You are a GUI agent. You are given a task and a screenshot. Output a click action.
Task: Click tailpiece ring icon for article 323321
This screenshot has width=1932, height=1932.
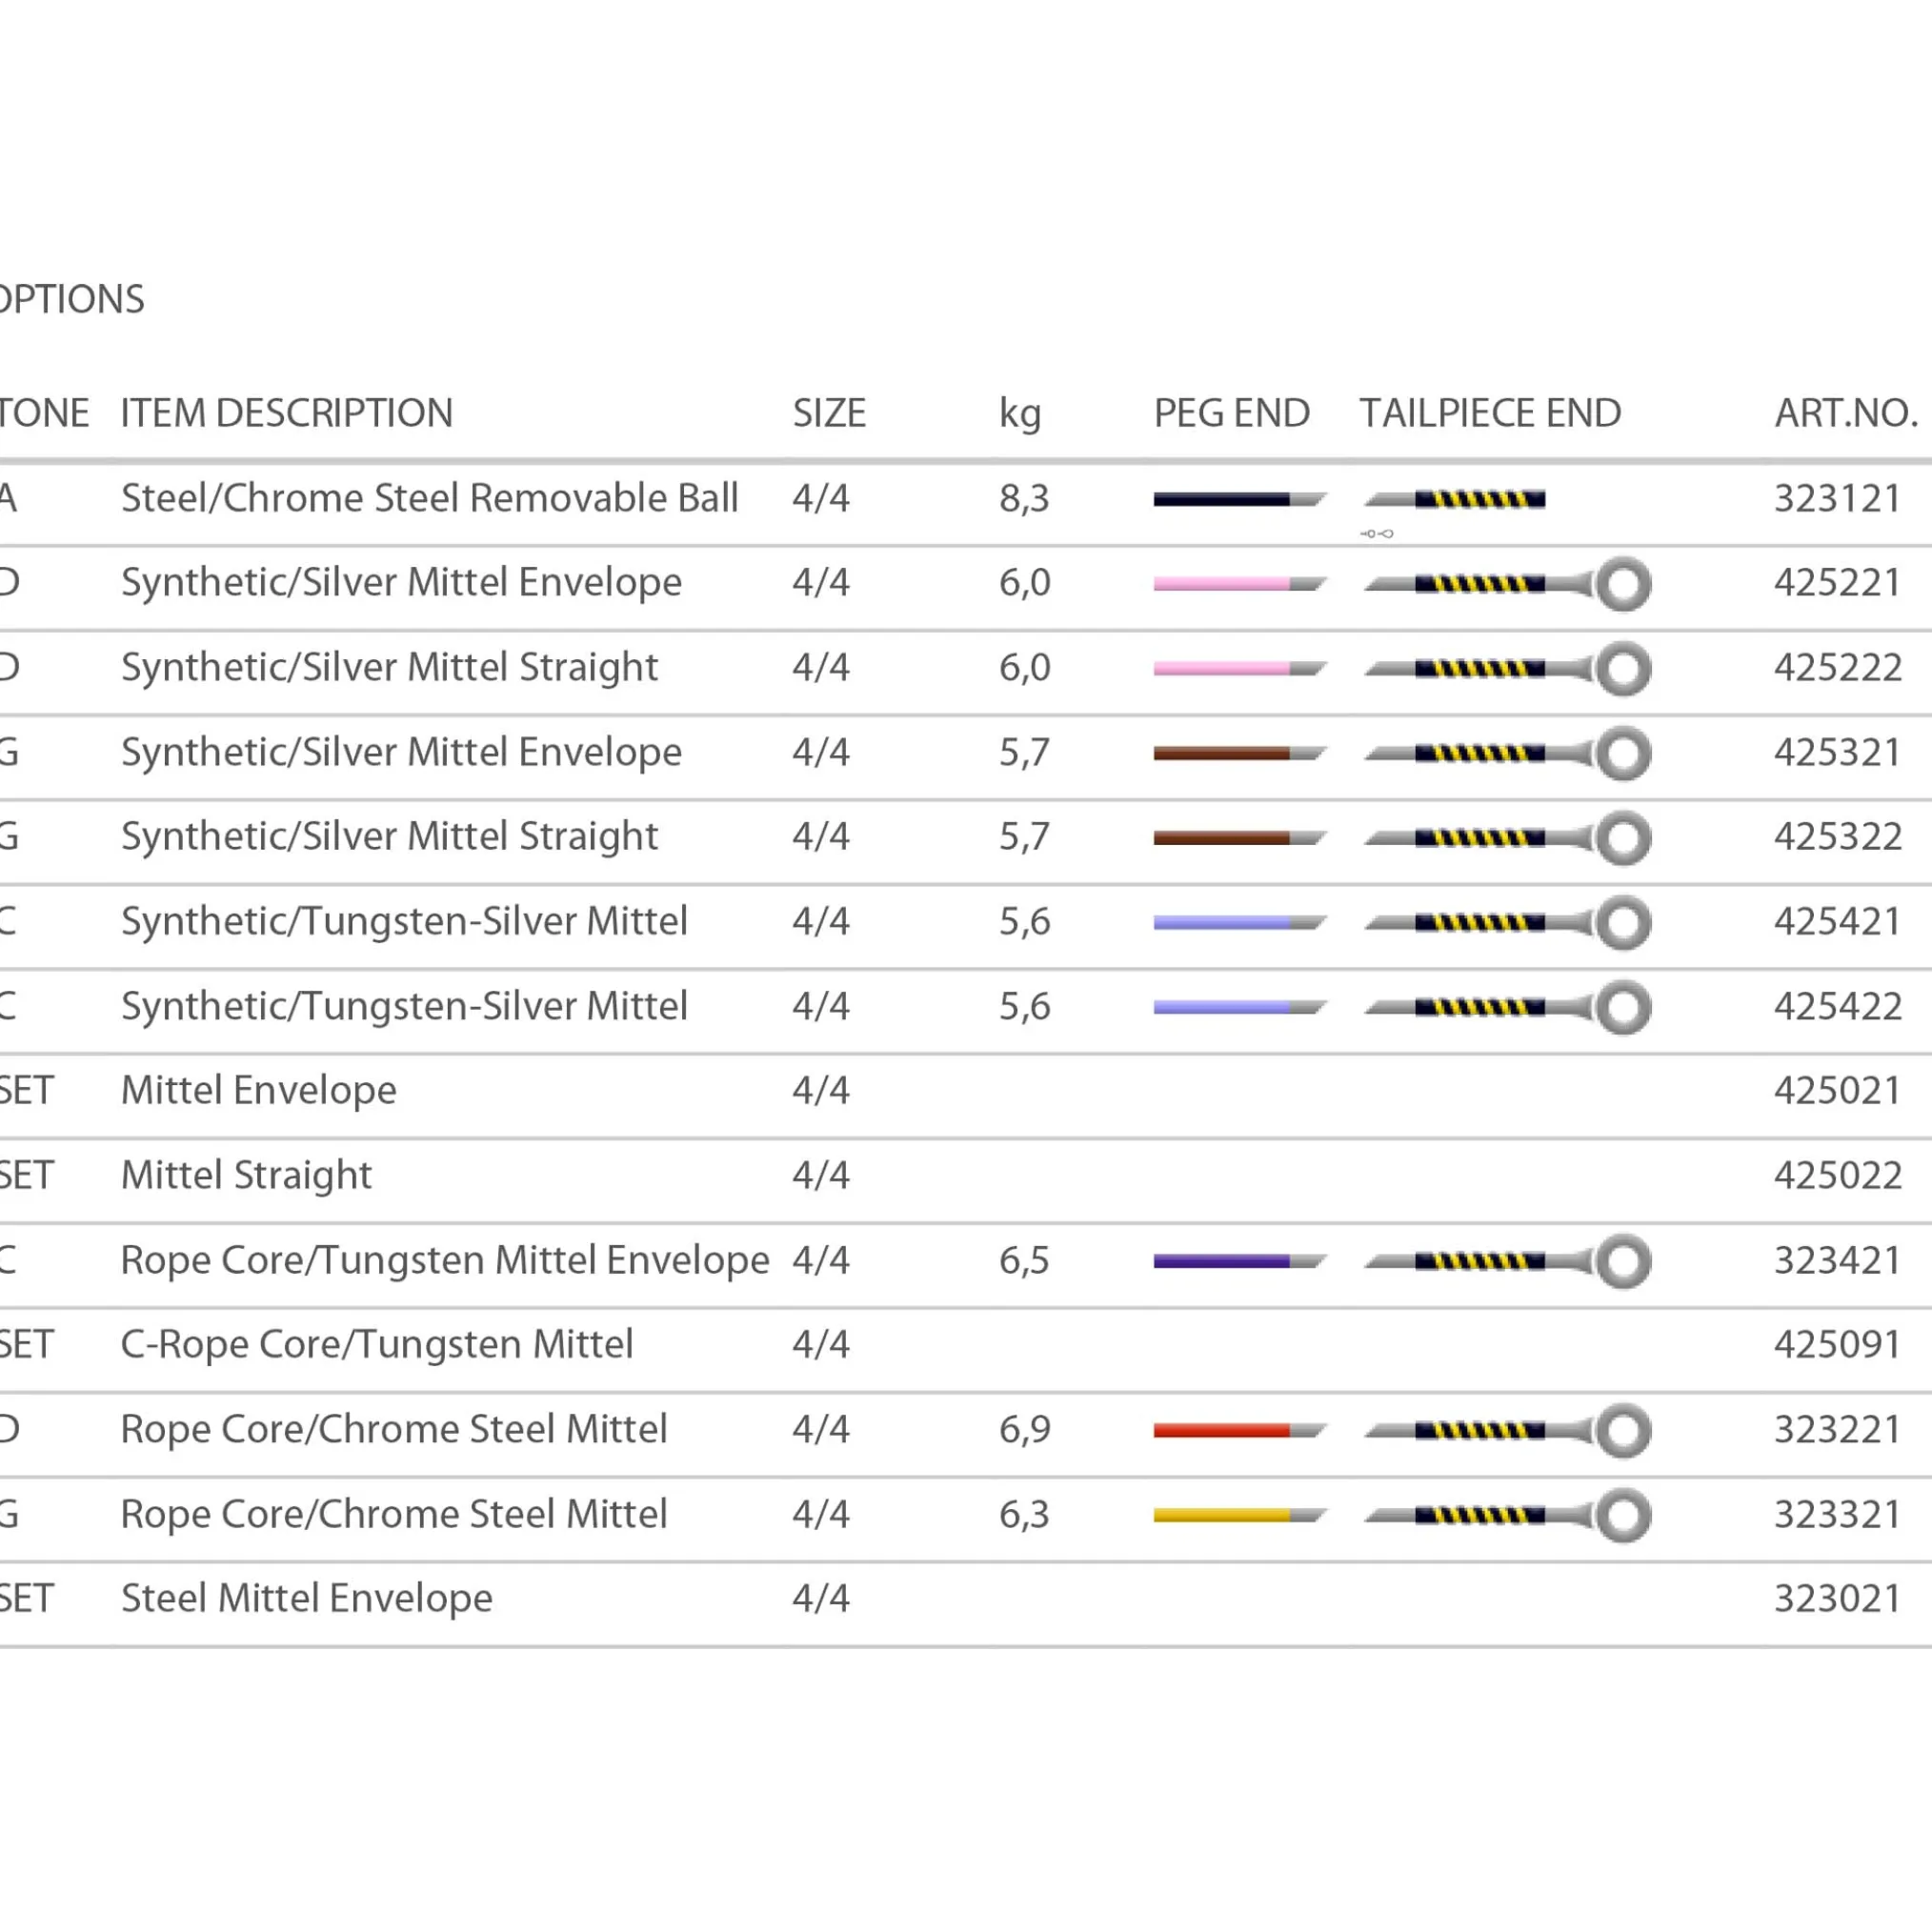(1622, 1515)
